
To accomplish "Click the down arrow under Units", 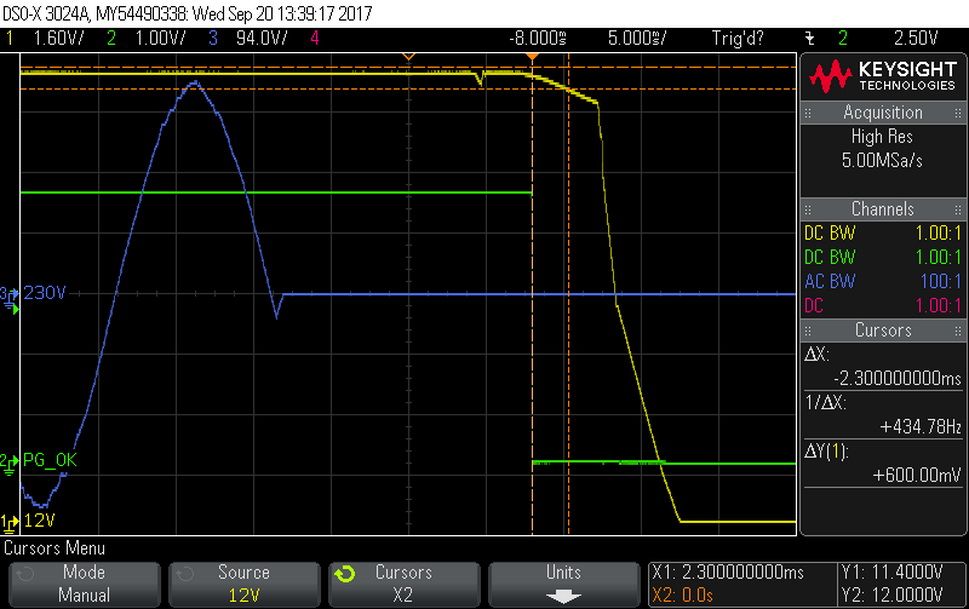I will pyautogui.click(x=563, y=596).
